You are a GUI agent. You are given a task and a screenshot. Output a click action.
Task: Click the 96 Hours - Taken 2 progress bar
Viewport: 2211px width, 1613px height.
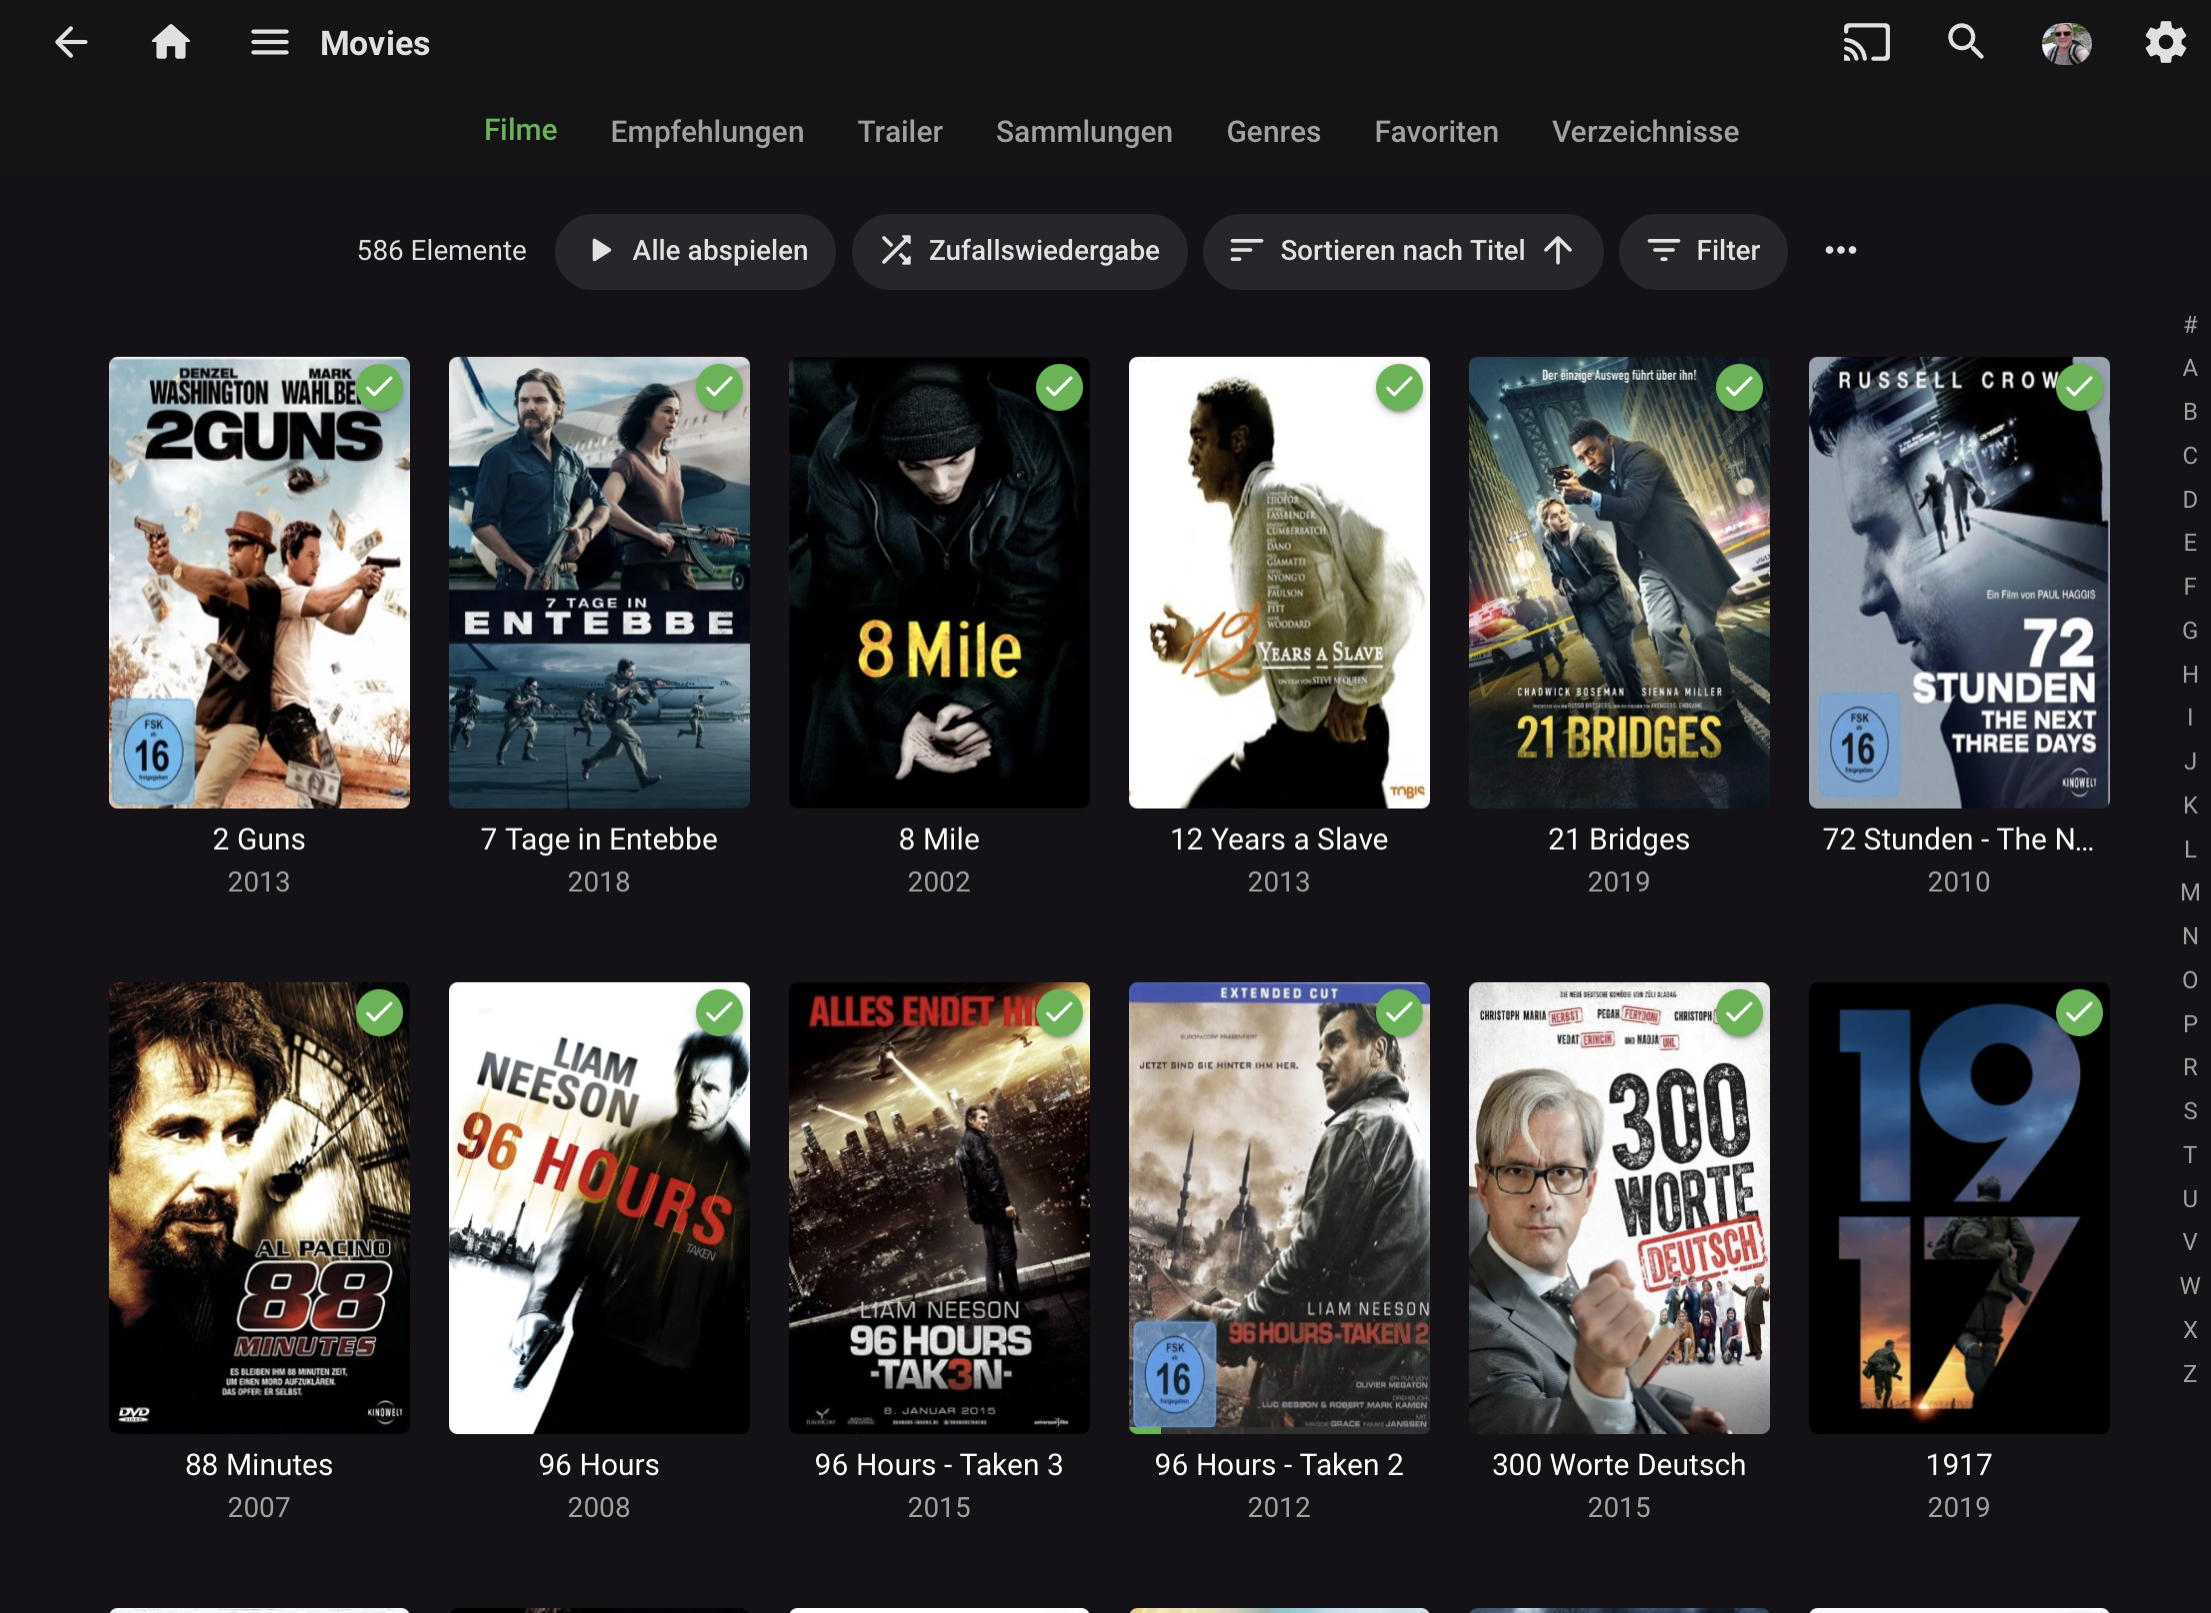click(x=1279, y=1430)
